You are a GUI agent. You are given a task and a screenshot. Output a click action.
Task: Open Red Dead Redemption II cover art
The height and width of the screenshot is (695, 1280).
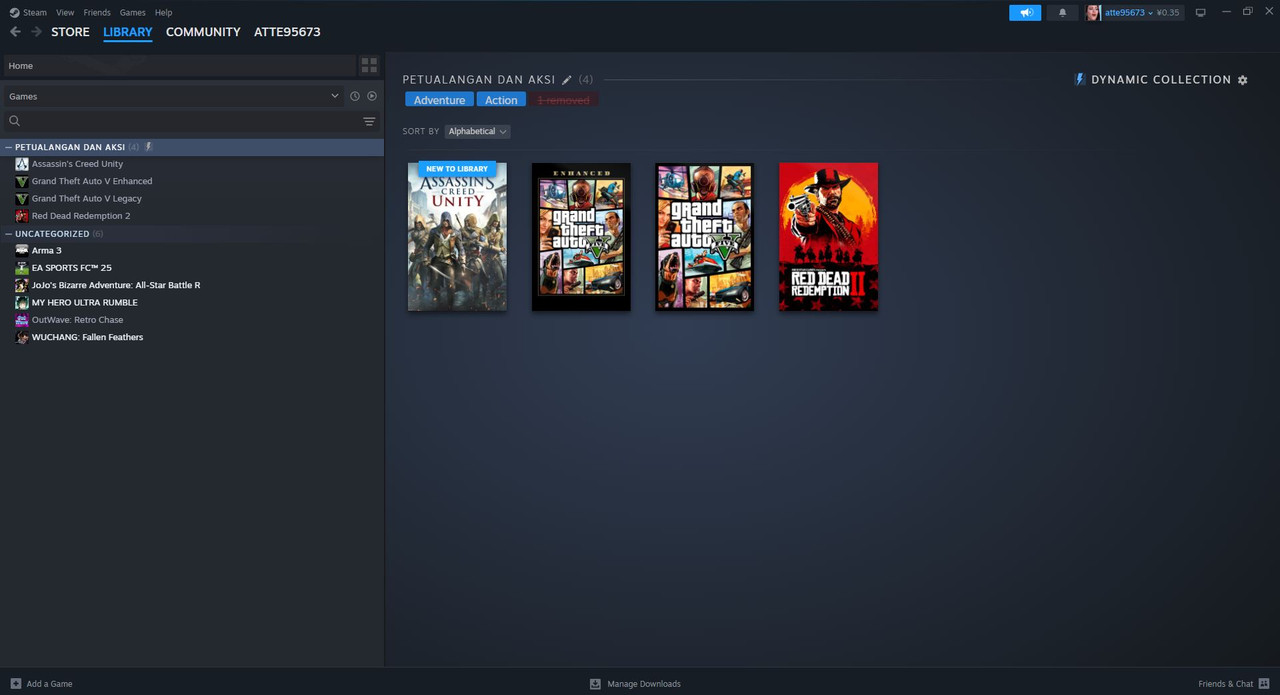click(x=829, y=237)
